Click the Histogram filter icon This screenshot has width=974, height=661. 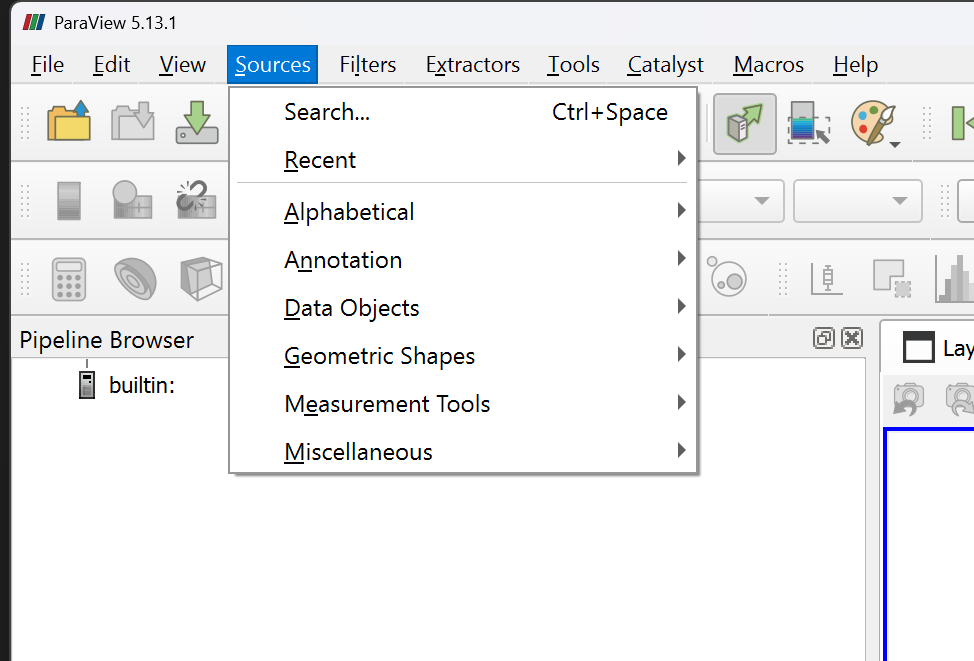[x=954, y=278]
